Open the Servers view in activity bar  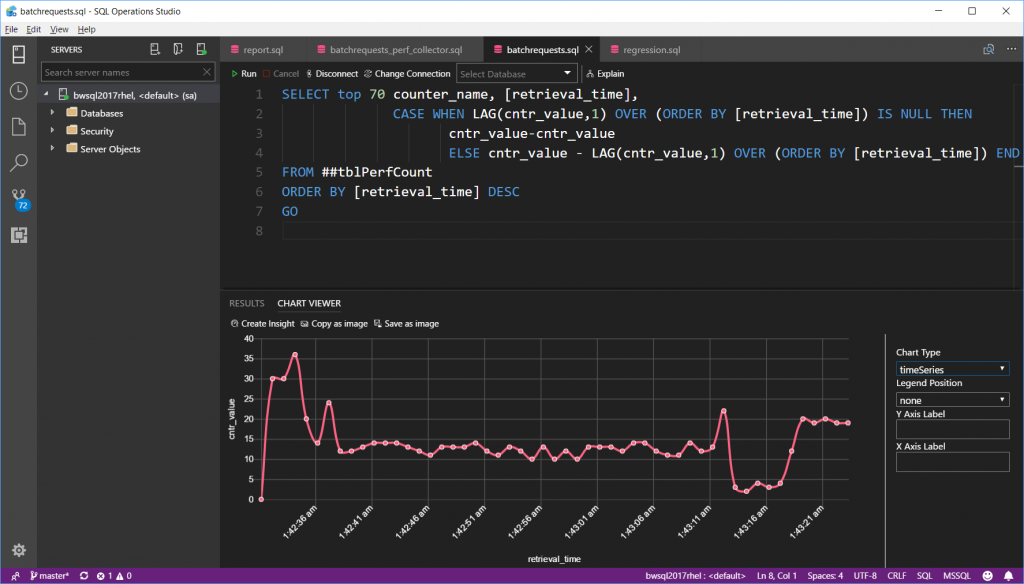18,53
